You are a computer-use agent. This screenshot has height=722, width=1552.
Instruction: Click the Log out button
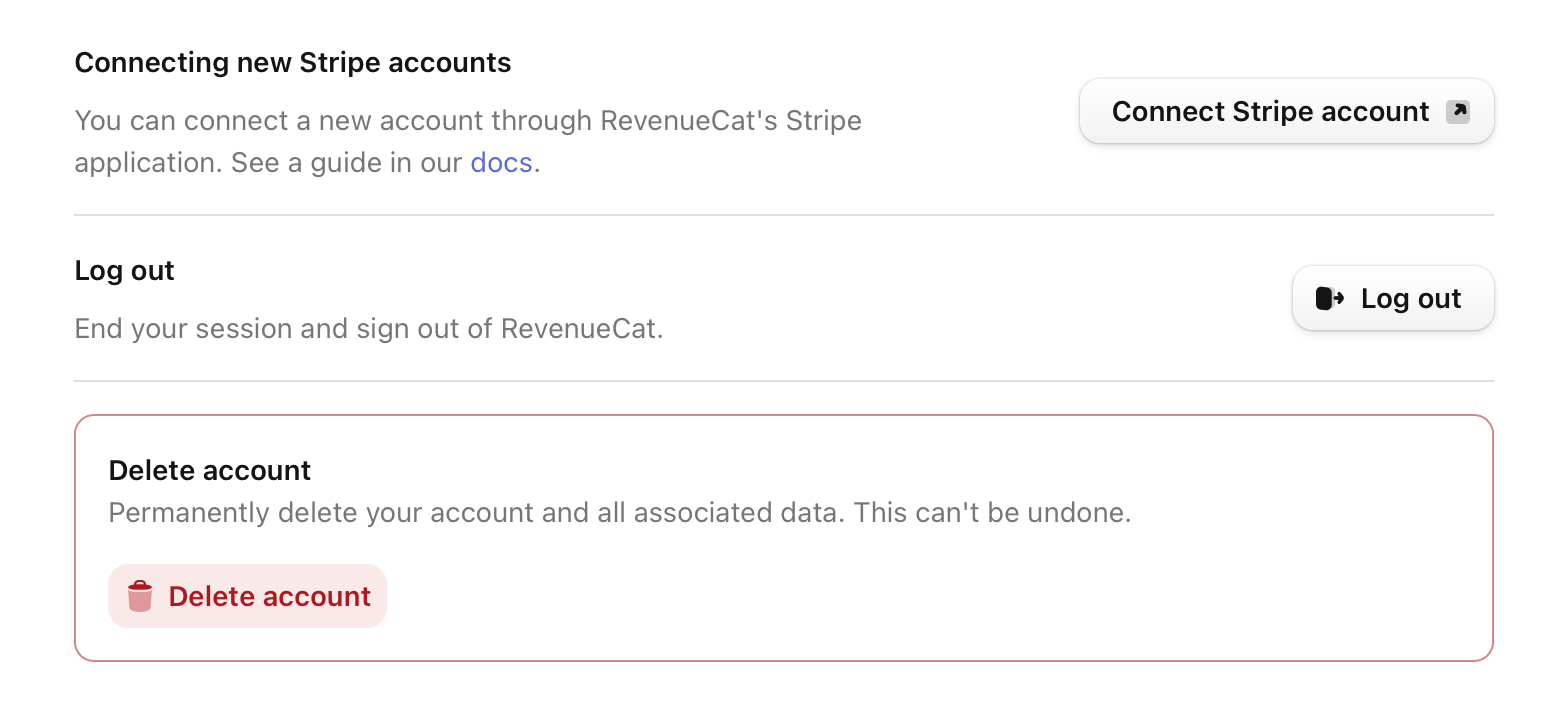[x=1392, y=298]
